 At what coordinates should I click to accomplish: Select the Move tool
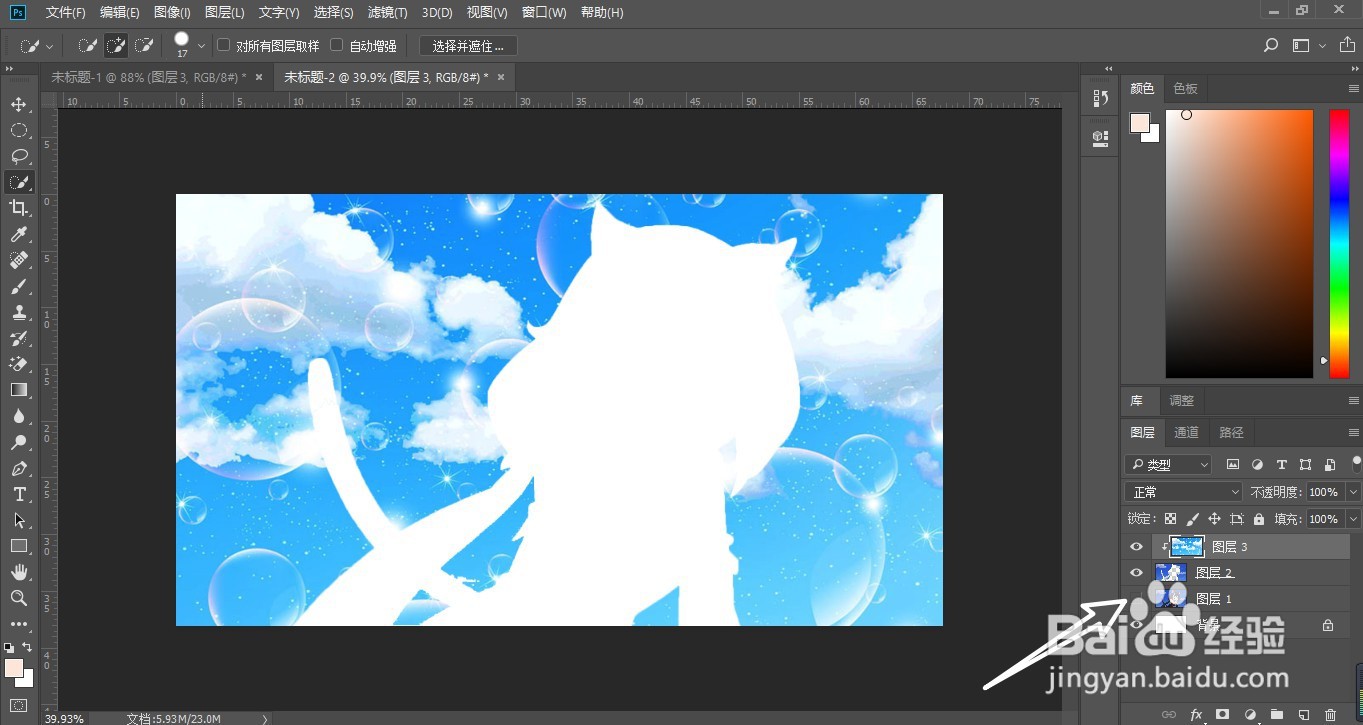coord(19,104)
